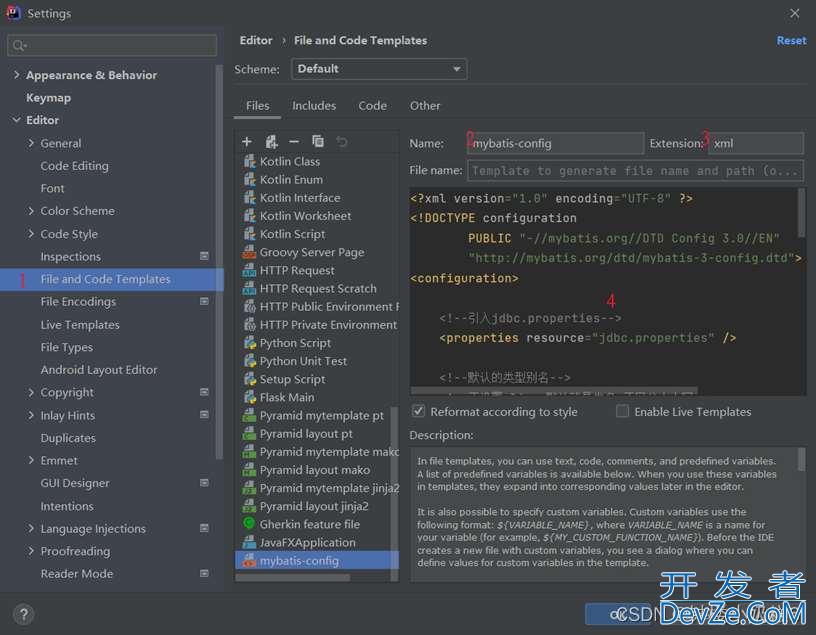
Task: Click the settings tree vertical scrollbar
Action: 219,263
